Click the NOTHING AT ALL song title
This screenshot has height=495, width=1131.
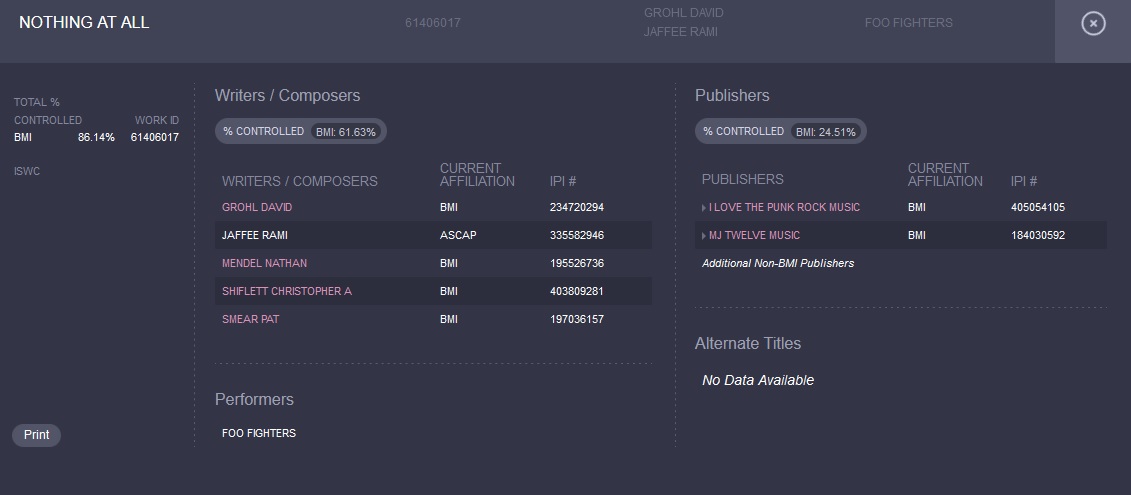(84, 22)
